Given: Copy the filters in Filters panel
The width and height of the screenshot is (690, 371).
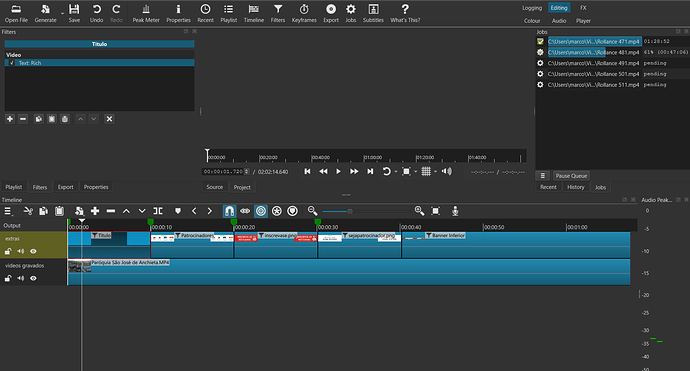Looking at the screenshot, I should pos(38,119).
